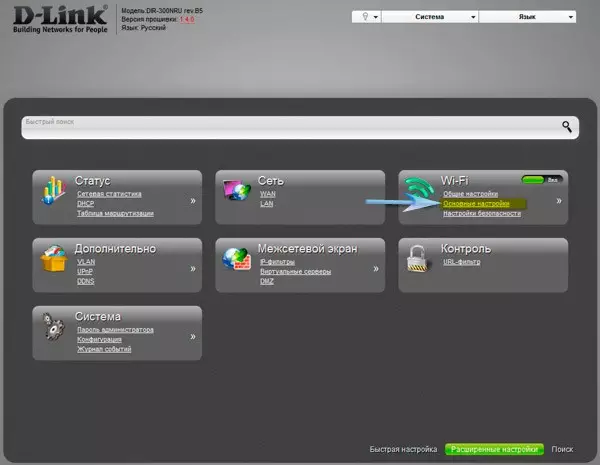Switch to Быстрая настройка mode

click(x=403, y=449)
